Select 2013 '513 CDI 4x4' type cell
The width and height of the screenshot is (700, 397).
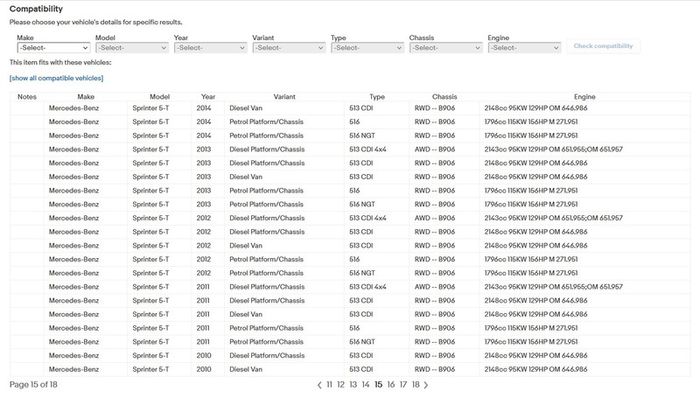coord(368,150)
